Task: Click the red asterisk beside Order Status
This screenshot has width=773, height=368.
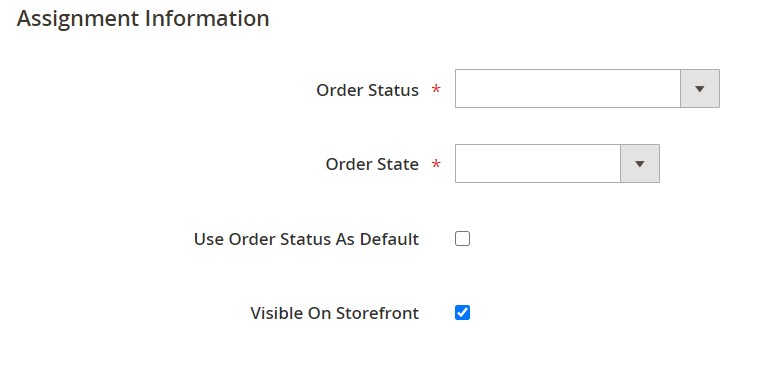Action: point(436,89)
